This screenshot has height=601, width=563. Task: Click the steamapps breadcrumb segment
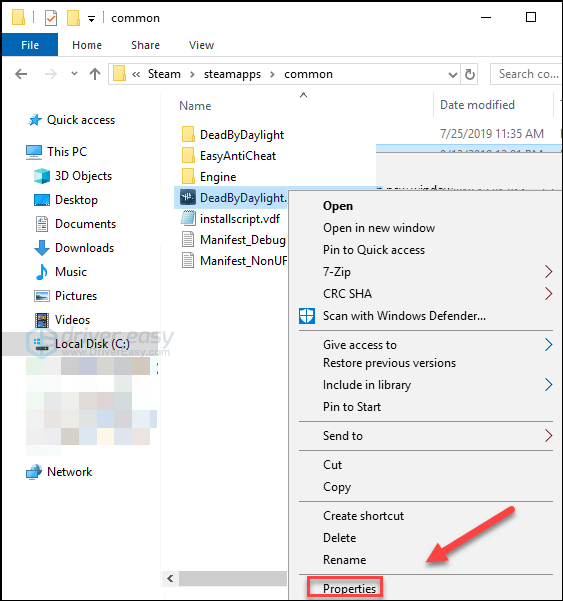coord(232,74)
